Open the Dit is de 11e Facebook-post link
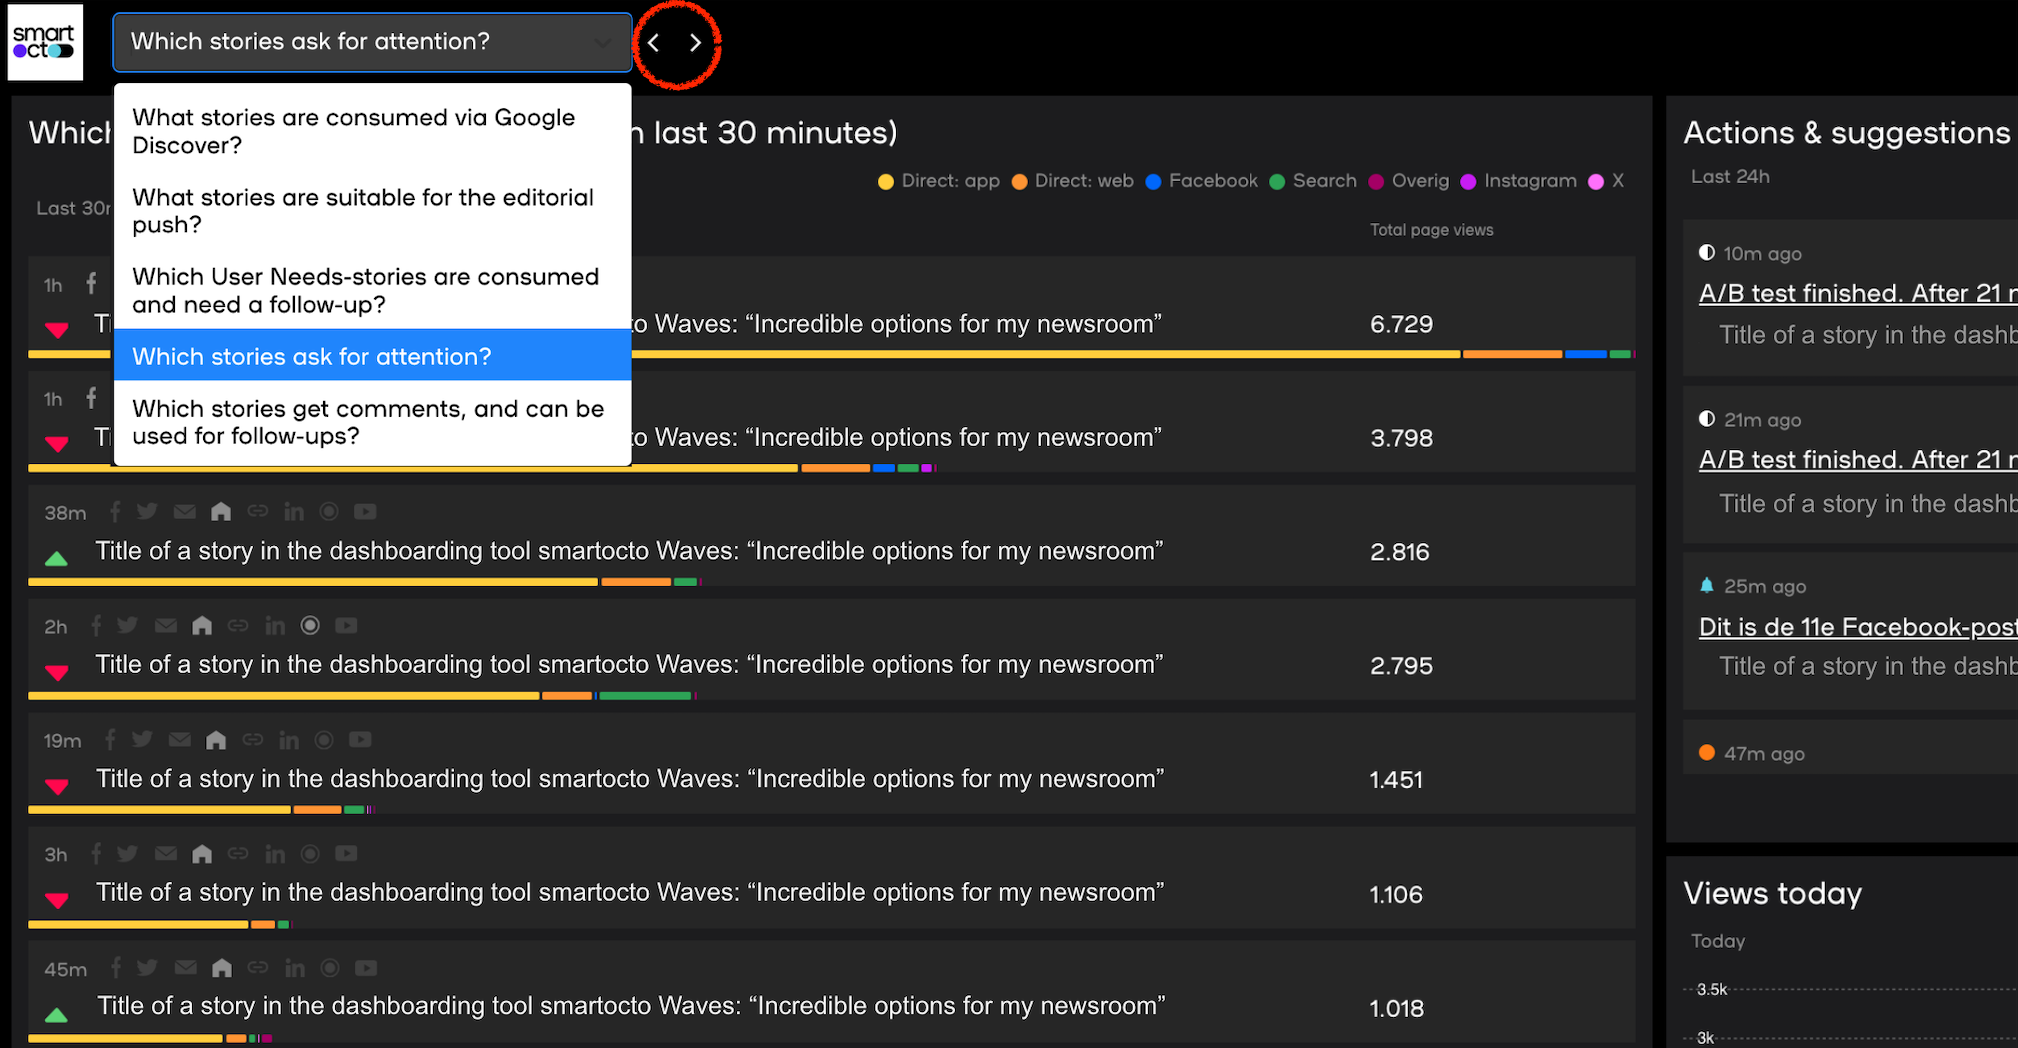This screenshot has width=2018, height=1048. (x=1856, y=627)
